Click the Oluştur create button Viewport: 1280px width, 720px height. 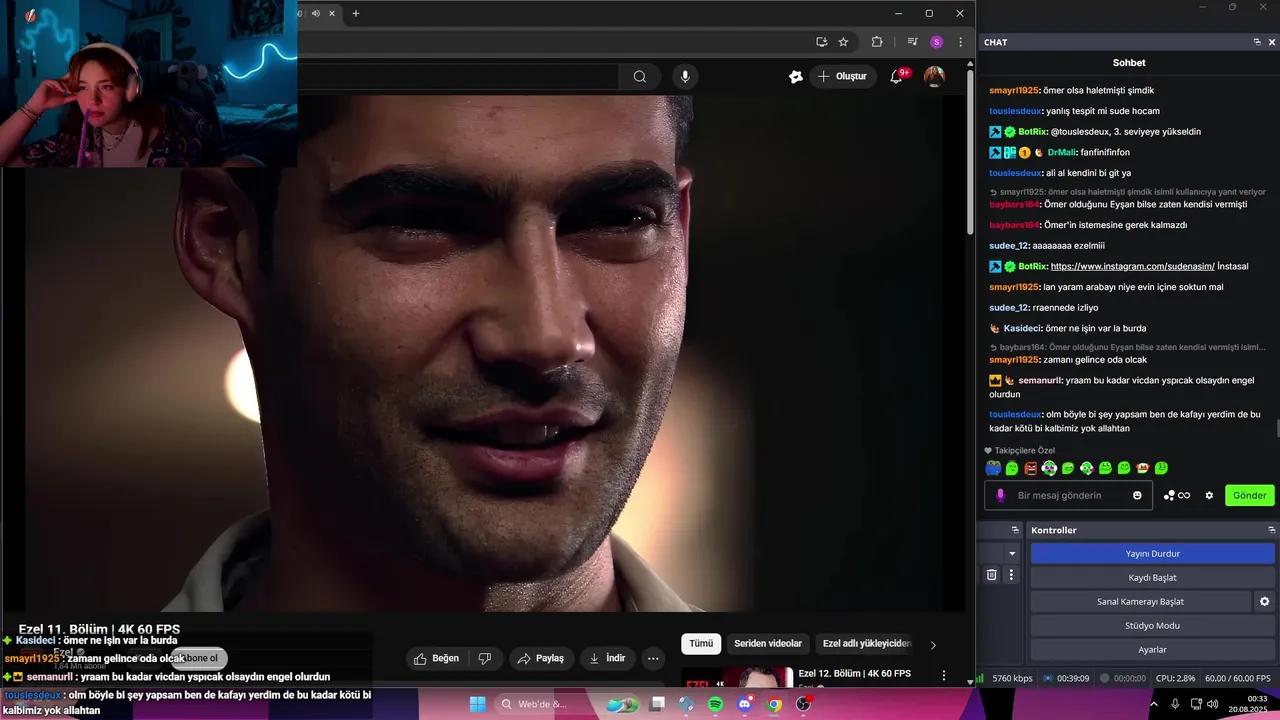[842, 76]
